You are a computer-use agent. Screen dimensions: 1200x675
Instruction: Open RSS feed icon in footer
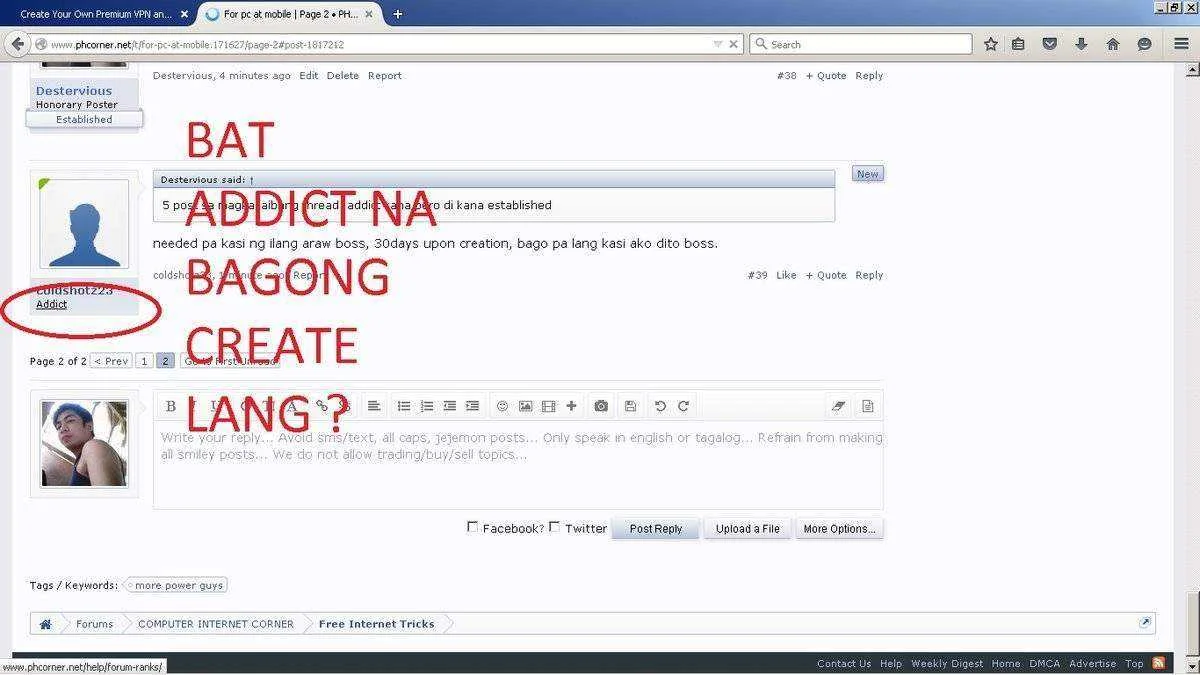[1158, 663]
